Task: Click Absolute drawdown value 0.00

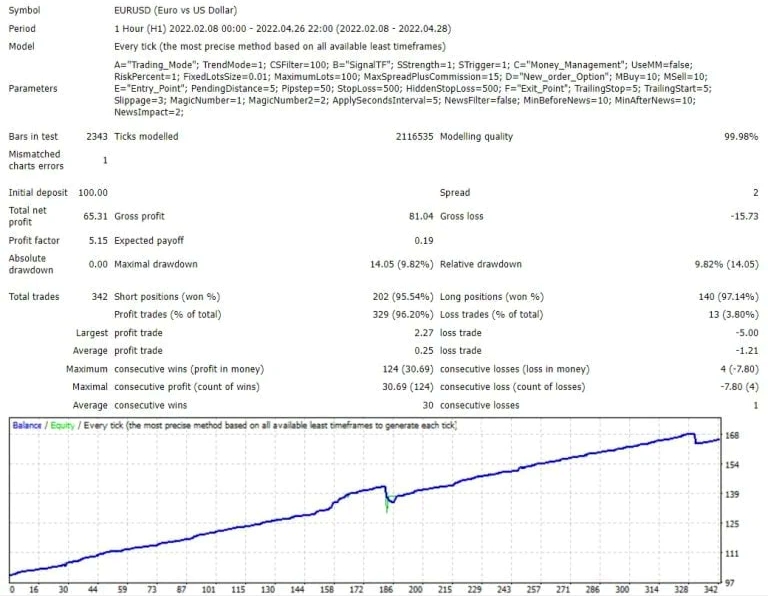Action: (98, 264)
